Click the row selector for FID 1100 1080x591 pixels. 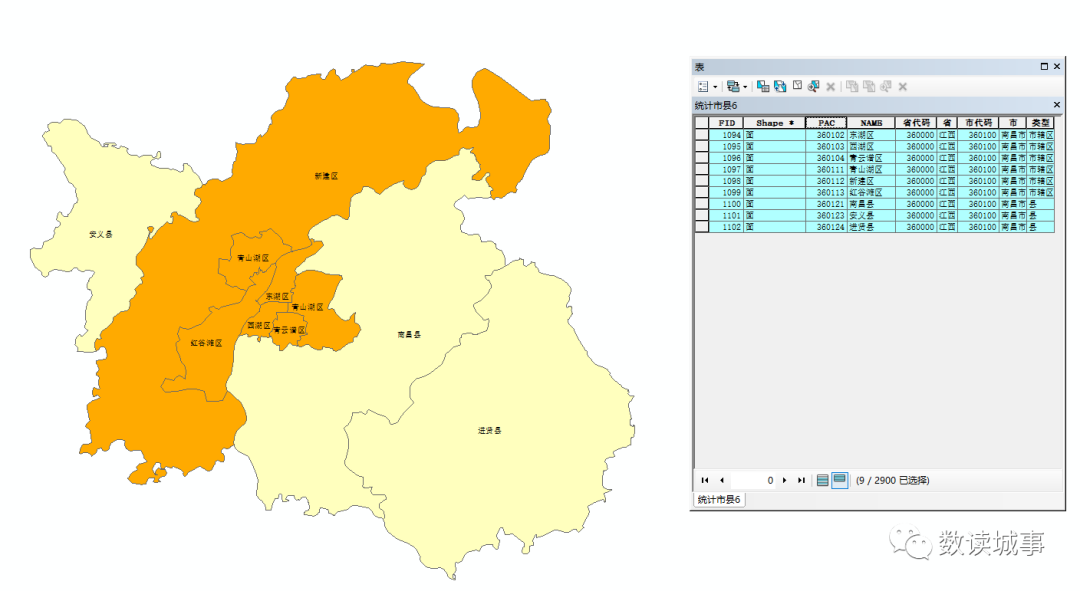[x=702, y=204]
